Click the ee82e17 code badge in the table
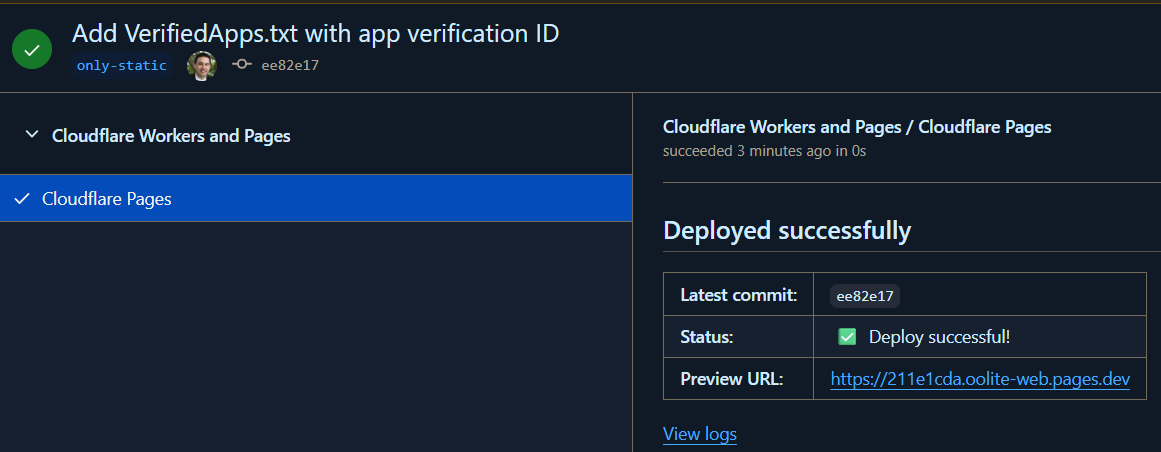This screenshot has width=1161, height=452. pos(865,296)
